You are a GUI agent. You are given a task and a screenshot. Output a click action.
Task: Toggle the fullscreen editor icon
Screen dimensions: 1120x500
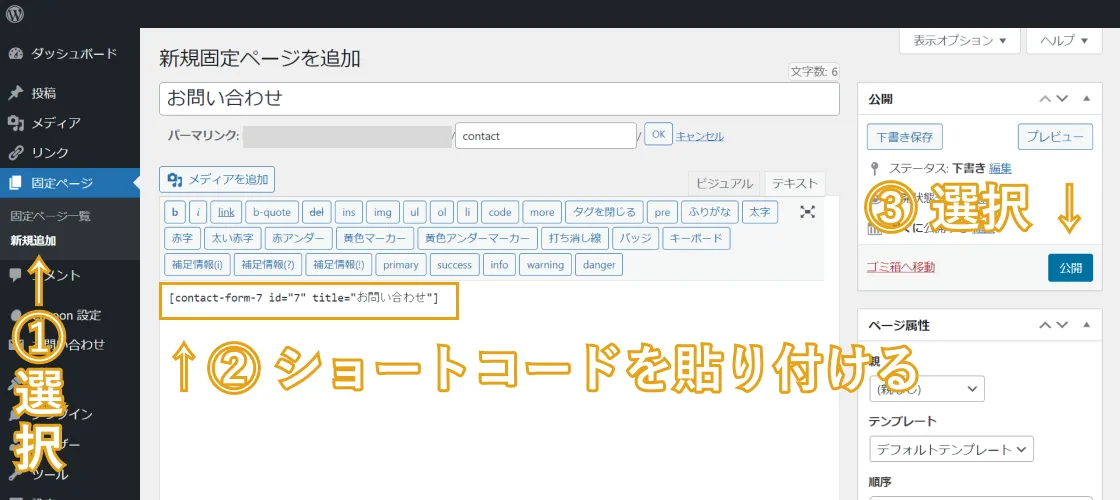(x=808, y=212)
